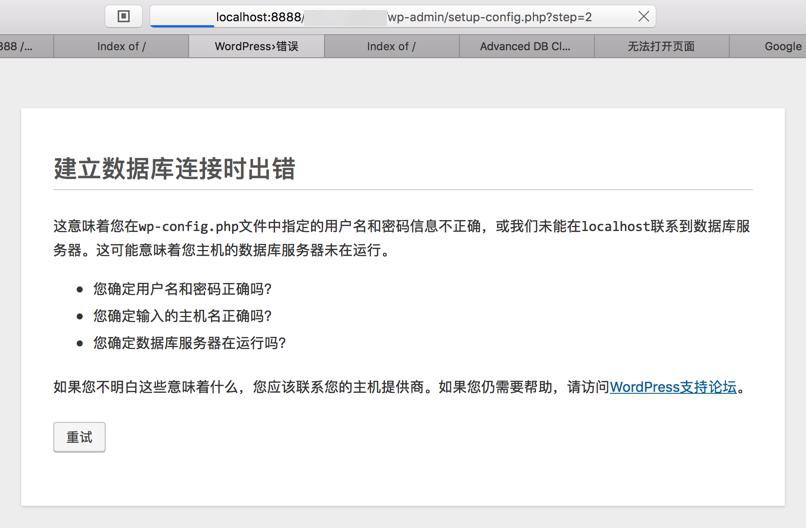The image size is (806, 528).
Task: Click the heading '建立数据库连接时出错'
Action: click(174, 168)
